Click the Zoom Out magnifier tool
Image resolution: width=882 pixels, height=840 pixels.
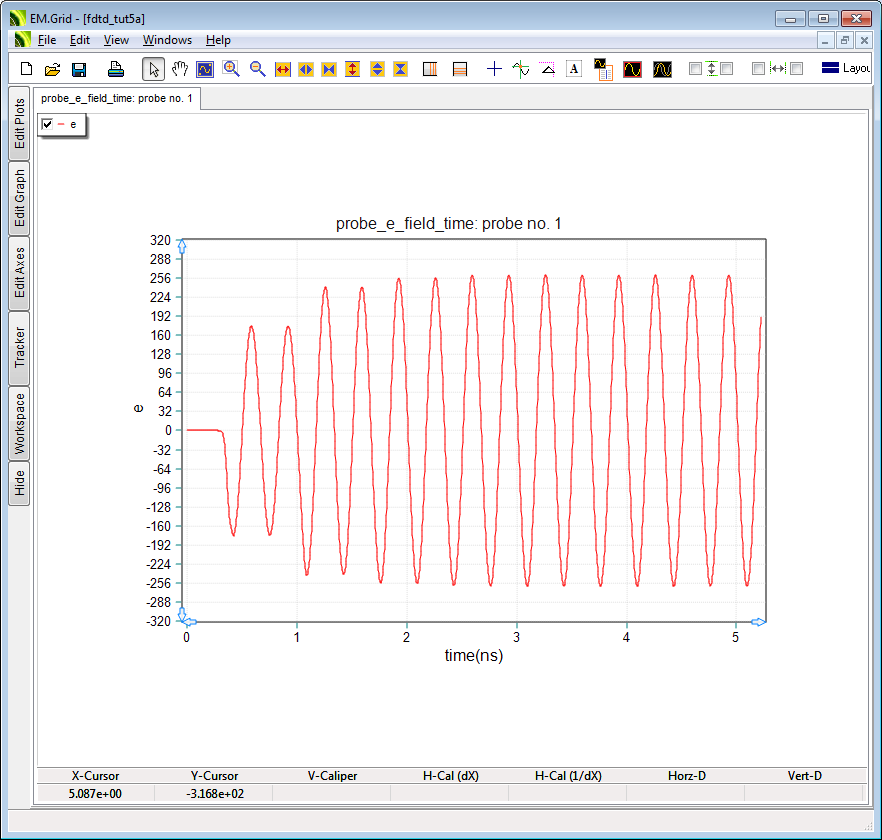pyautogui.click(x=257, y=69)
